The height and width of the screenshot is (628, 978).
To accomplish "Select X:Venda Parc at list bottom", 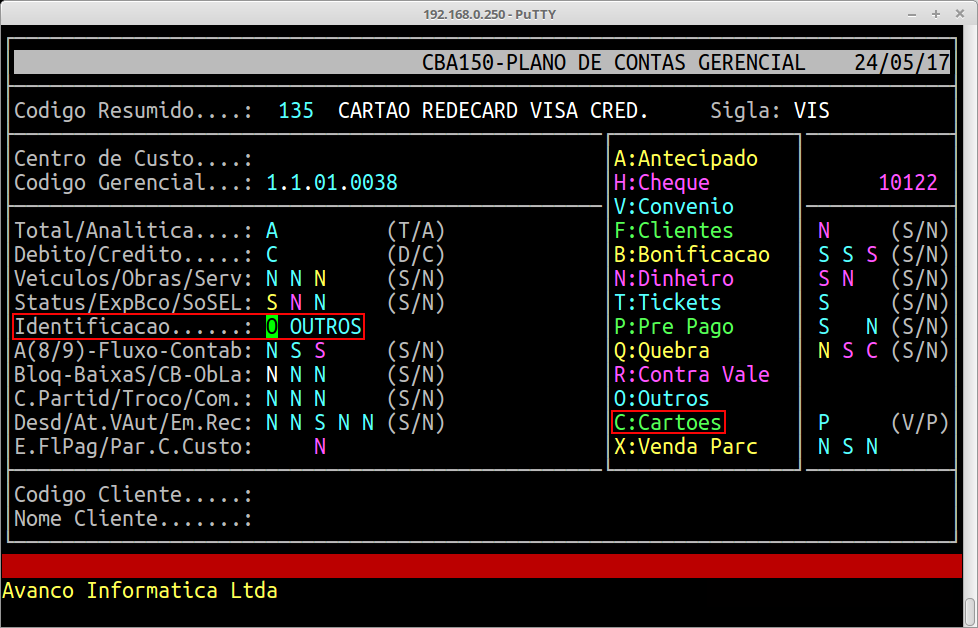I will click(686, 447).
